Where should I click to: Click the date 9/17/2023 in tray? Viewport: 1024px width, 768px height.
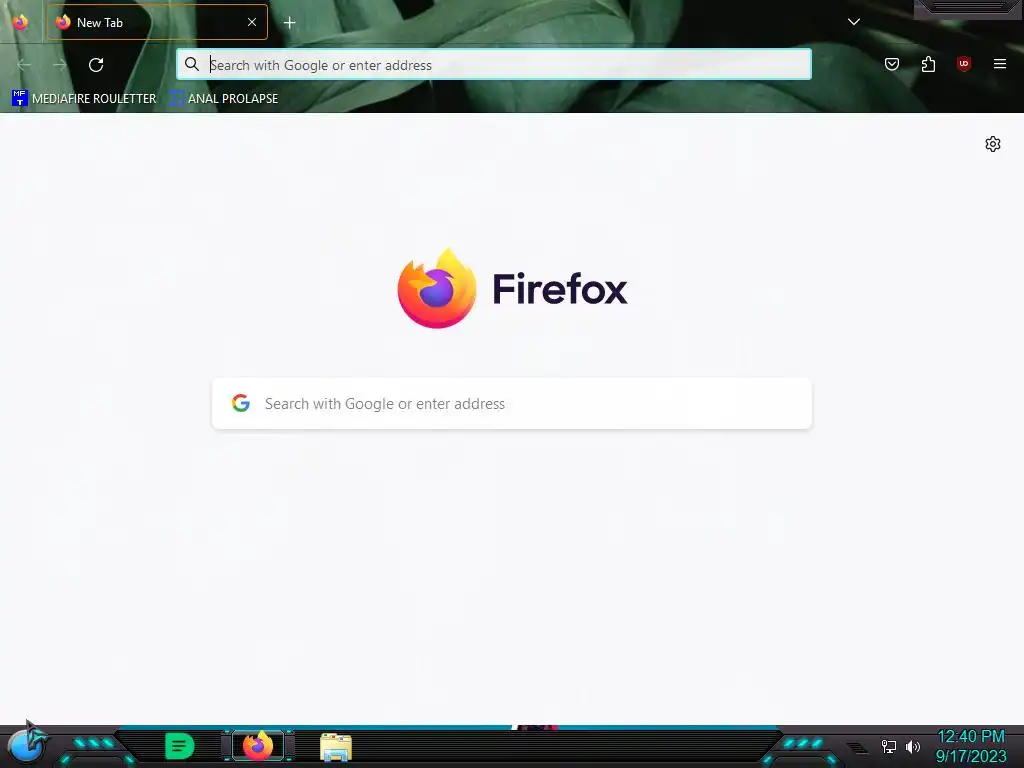click(x=971, y=756)
